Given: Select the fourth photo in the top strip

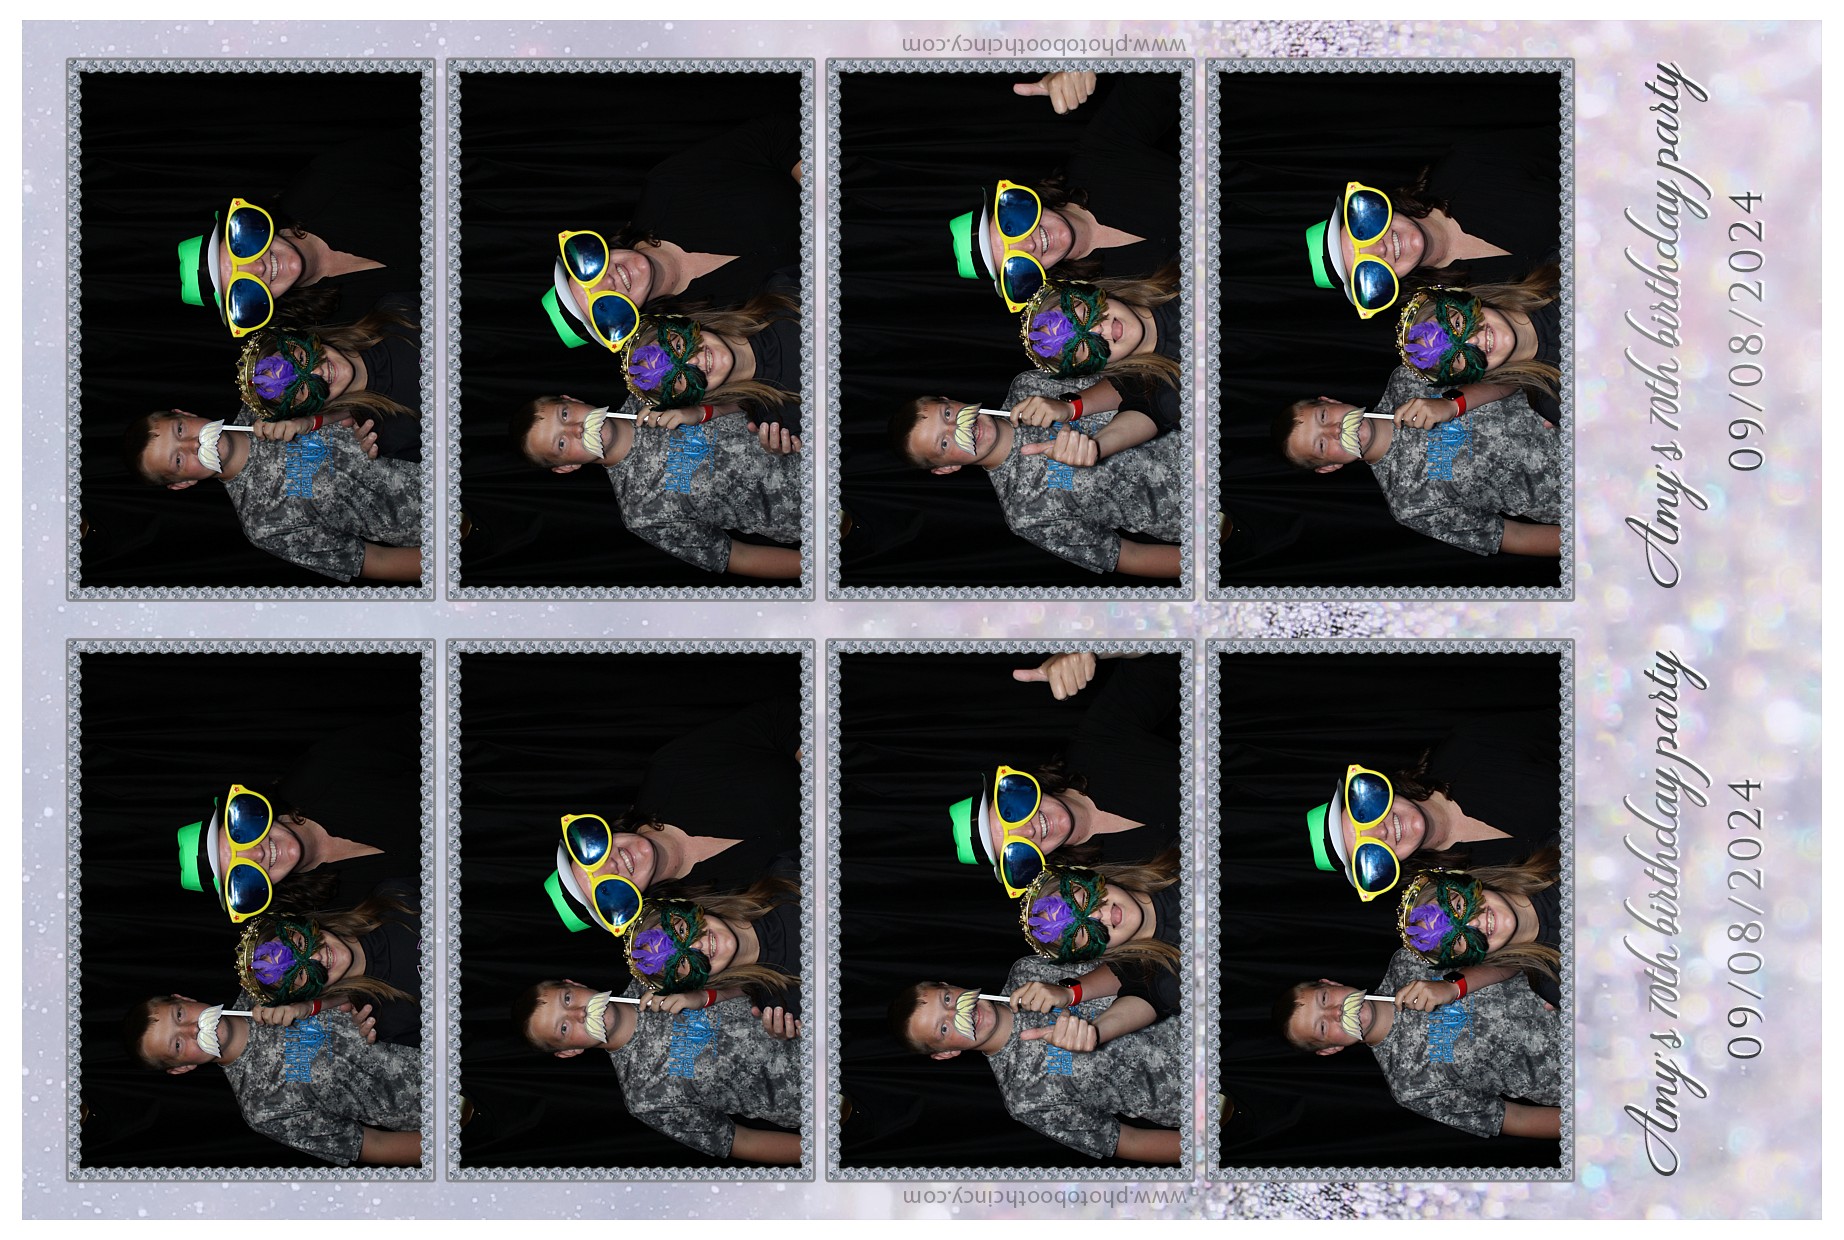Looking at the screenshot, I should [x=1390, y=330].
